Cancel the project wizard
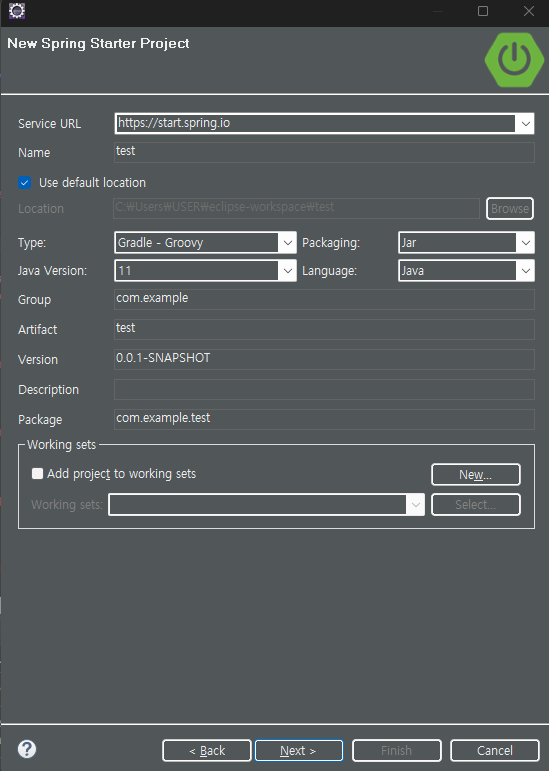Image resolution: width=549 pixels, height=771 pixels. [494, 750]
